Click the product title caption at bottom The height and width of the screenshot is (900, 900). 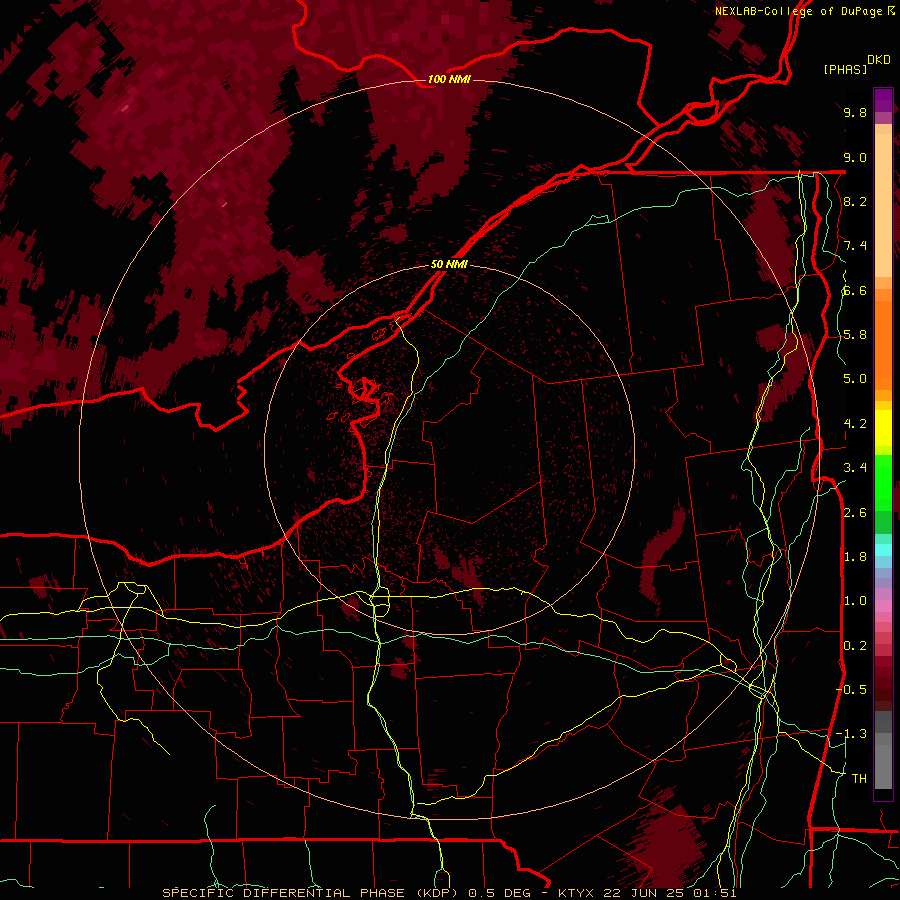449,893
